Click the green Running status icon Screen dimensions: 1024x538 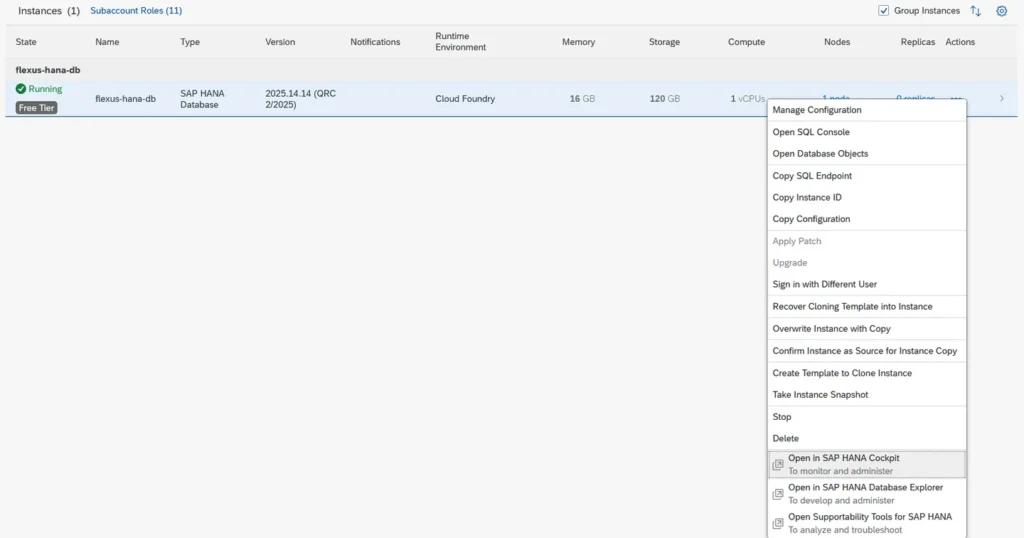tap(21, 89)
